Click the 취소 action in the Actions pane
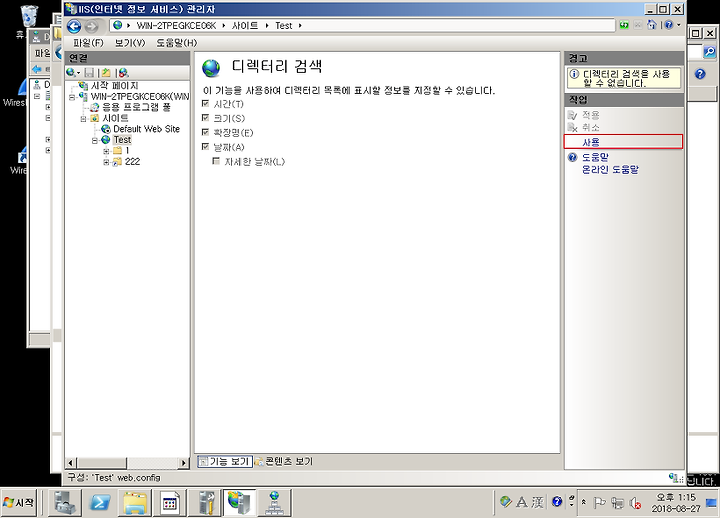This screenshot has height=518, width=720. (x=591, y=127)
